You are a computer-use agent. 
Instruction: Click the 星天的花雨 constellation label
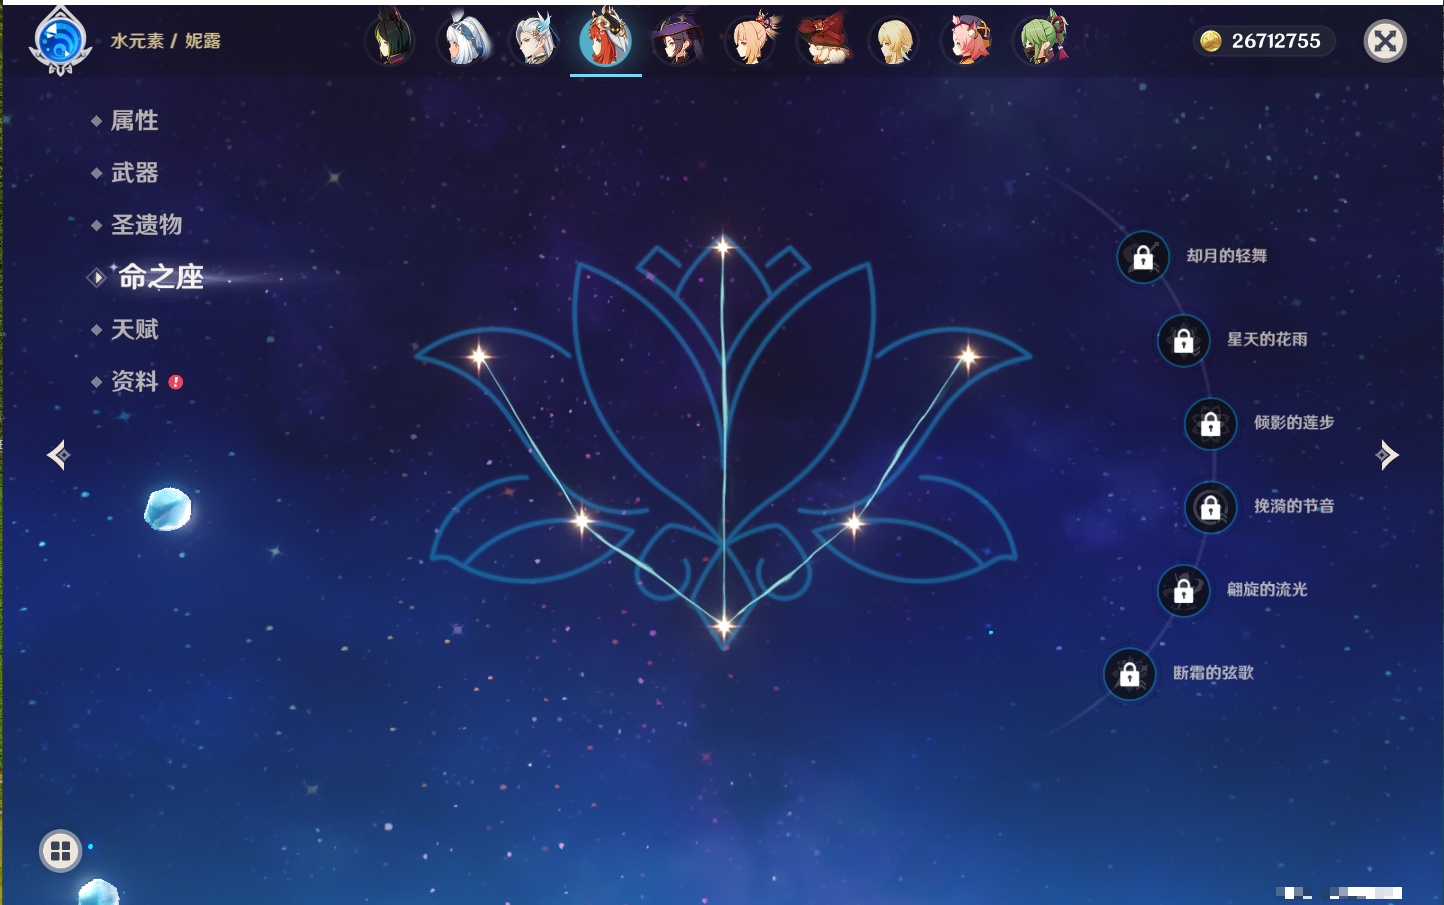tap(1267, 339)
